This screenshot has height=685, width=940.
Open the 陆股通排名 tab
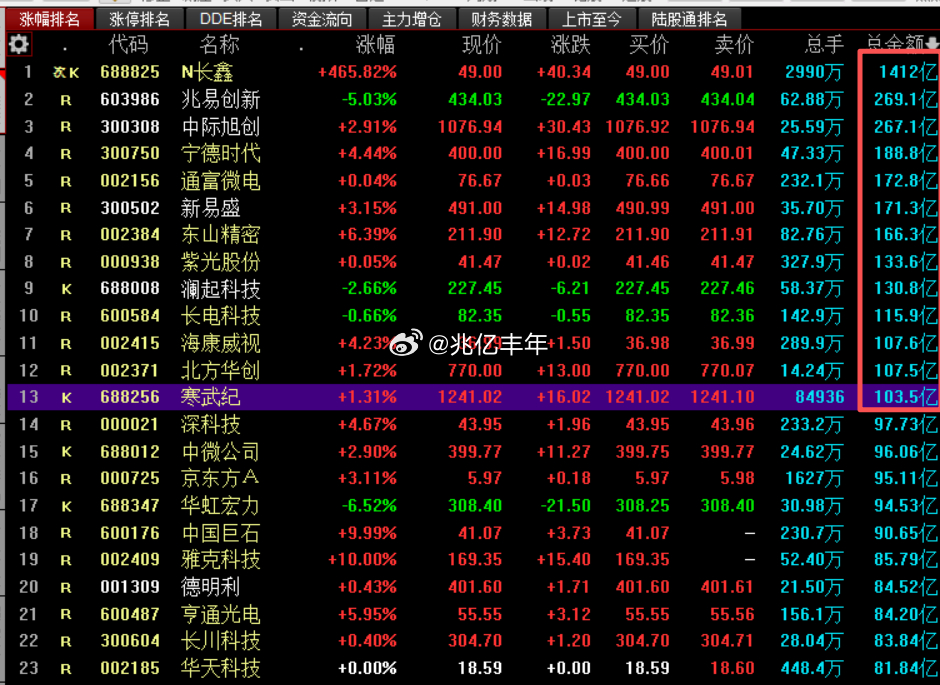(x=689, y=20)
